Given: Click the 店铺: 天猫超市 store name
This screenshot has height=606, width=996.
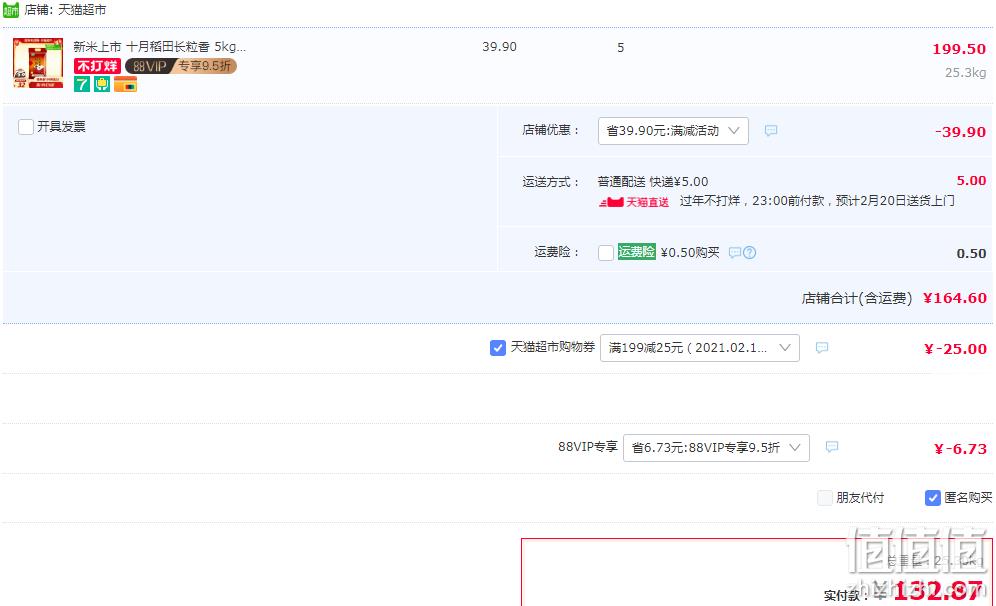Looking at the screenshot, I should pyautogui.click(x=65, y=10).
